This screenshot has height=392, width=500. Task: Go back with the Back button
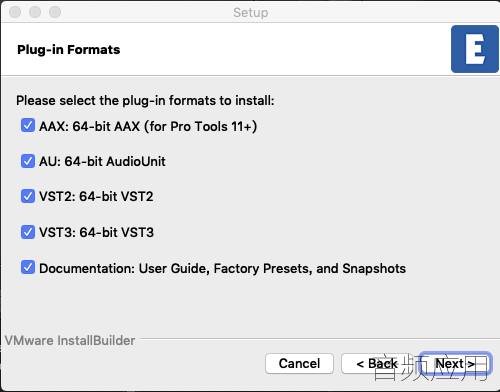(x=377, y=363)
